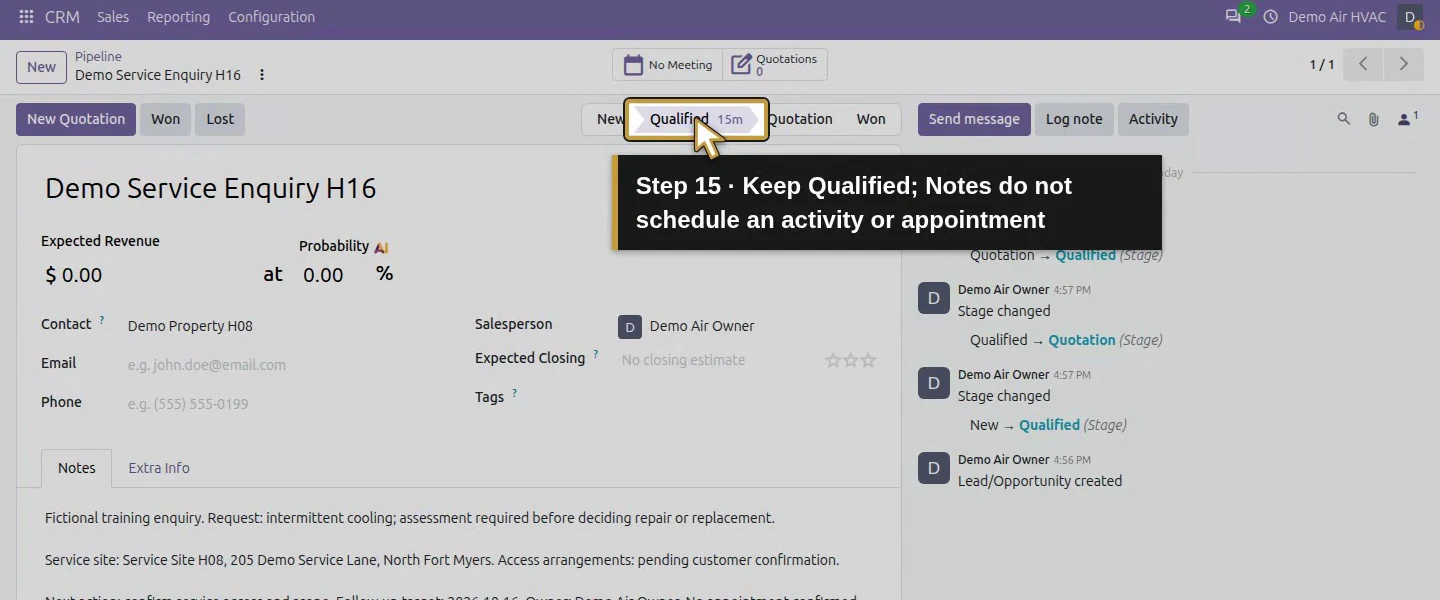Mark opportunity as Won button

tap(165, 119)
